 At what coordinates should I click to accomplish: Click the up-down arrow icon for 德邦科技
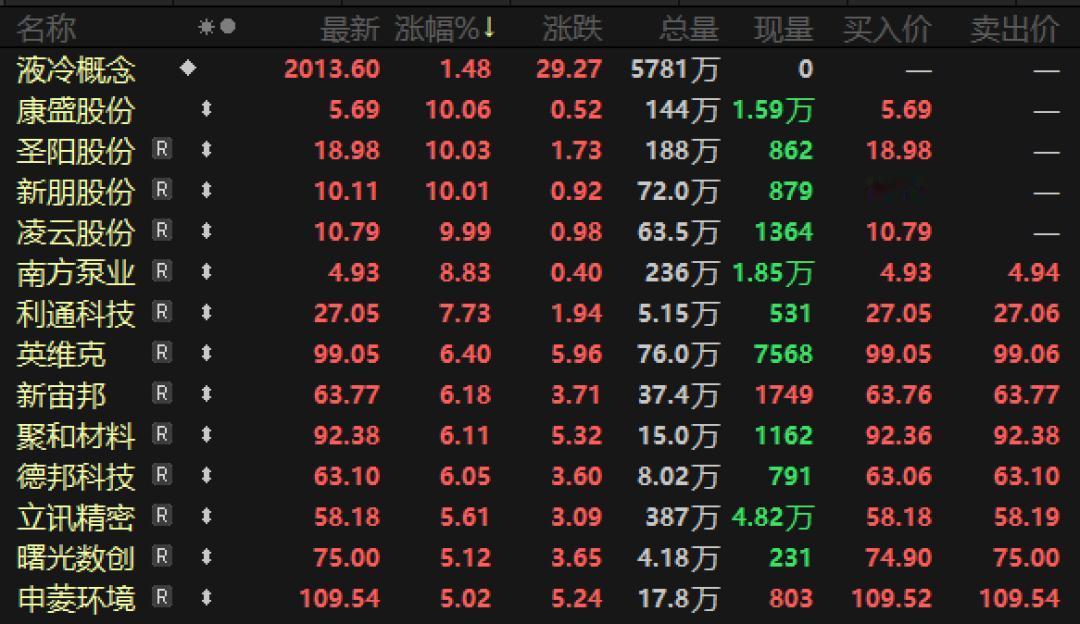[206, 475]
